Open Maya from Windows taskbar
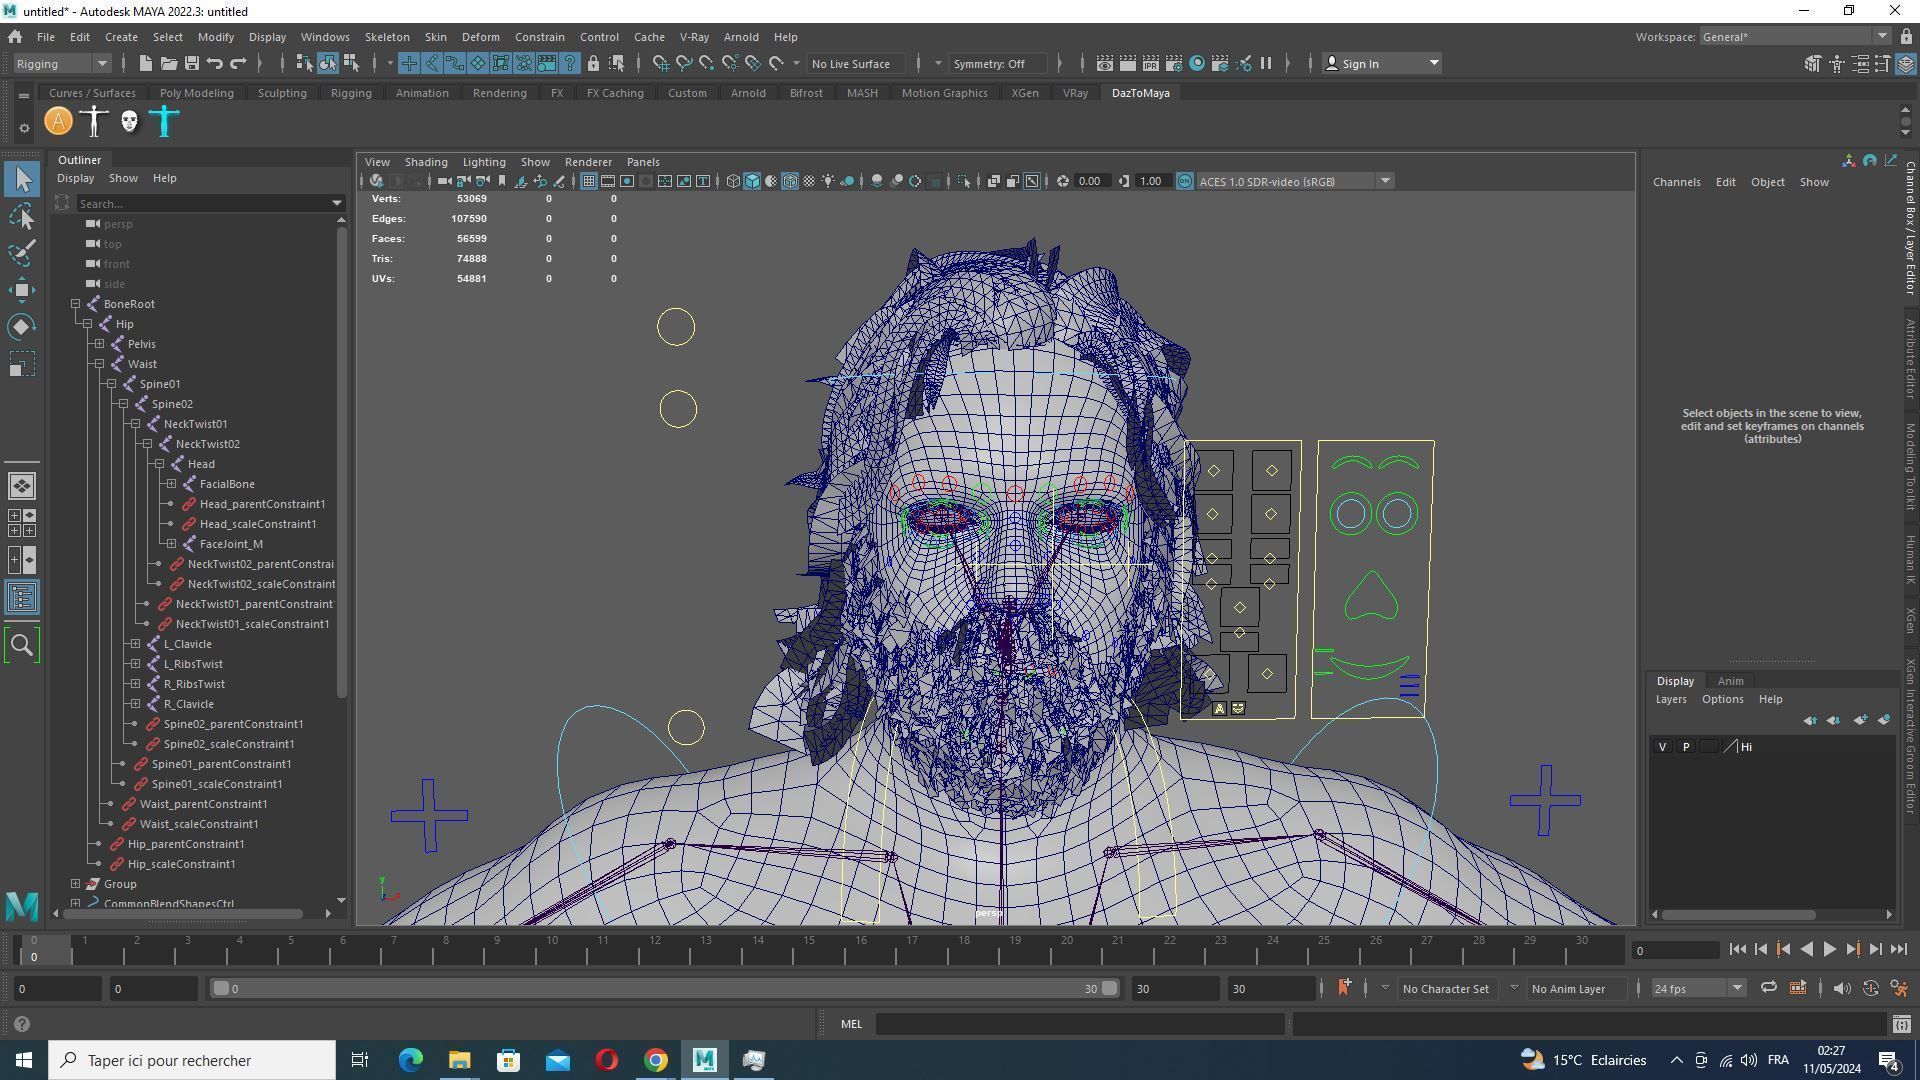Viewport: 1920px width, 1080px height. coord(705,1060)
